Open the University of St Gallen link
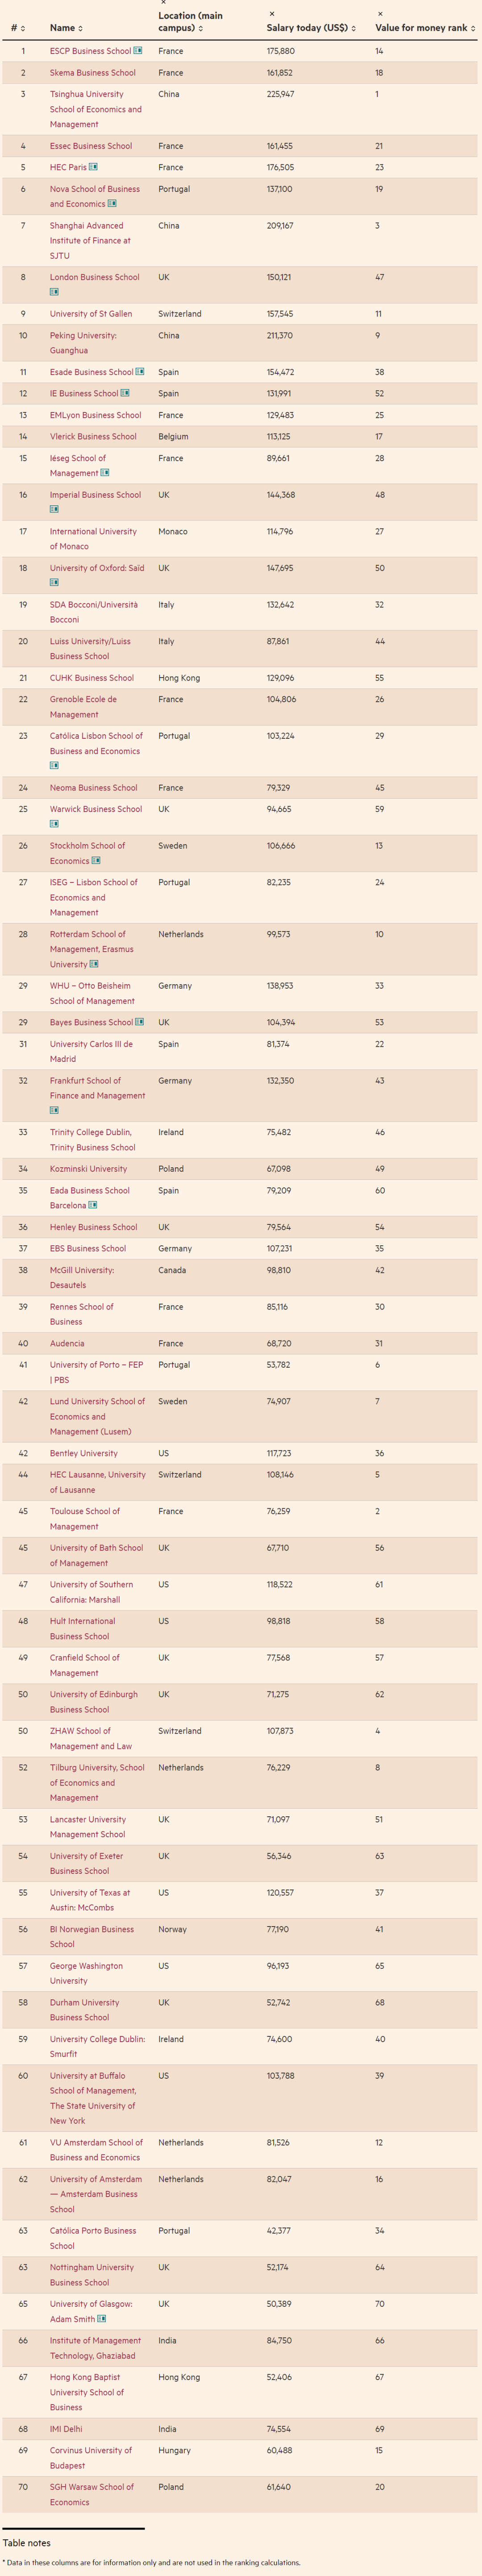This screenshot has width=482, height=2576. [x=91, y=314]
